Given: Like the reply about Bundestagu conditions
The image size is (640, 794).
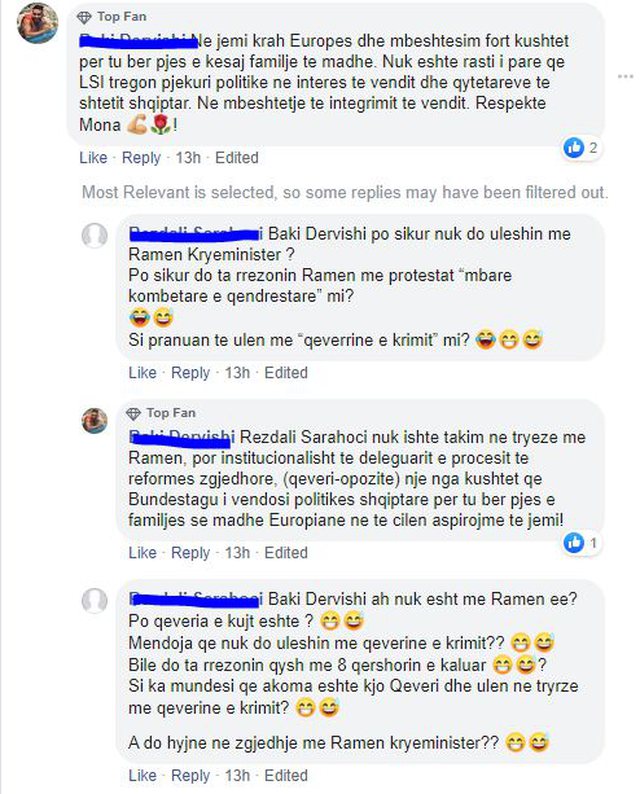Looking at the screenshot, I should 142,552.
